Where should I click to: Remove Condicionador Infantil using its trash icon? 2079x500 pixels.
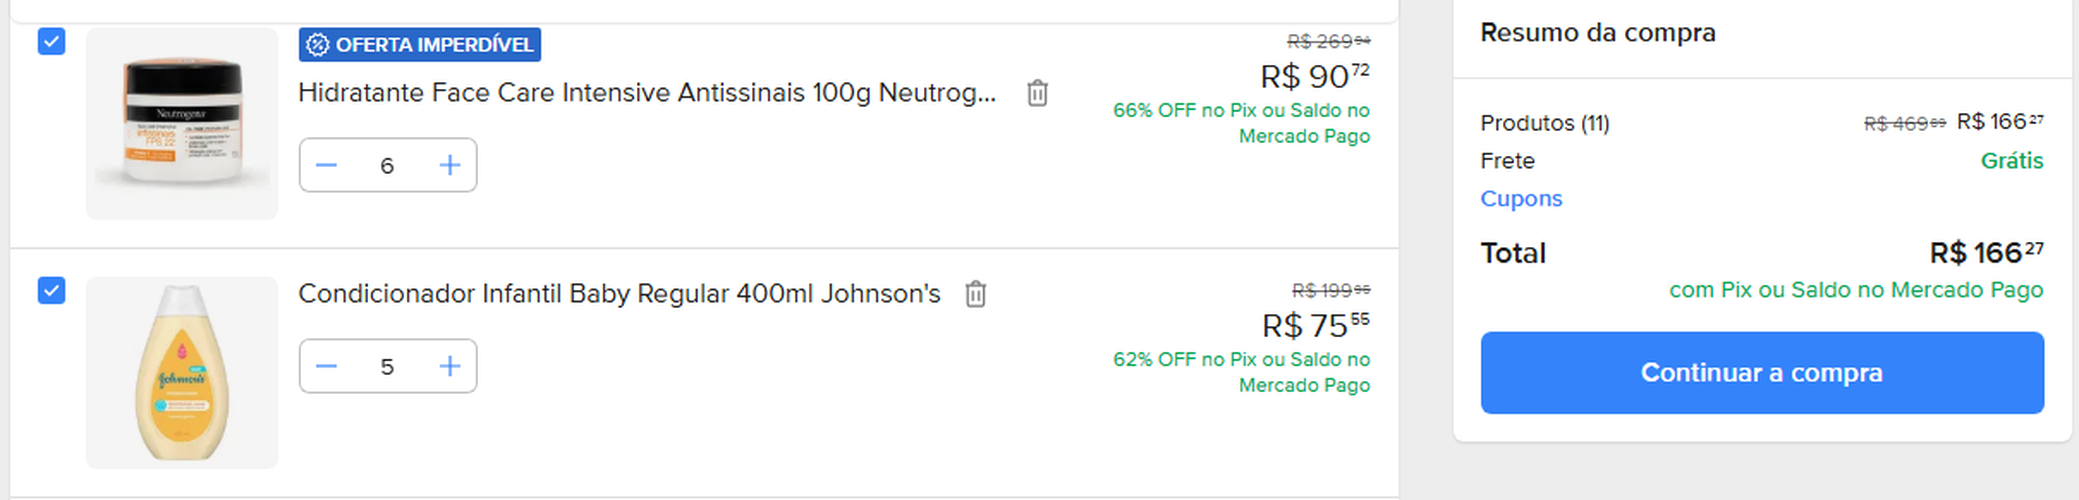(x=975, y=294)
